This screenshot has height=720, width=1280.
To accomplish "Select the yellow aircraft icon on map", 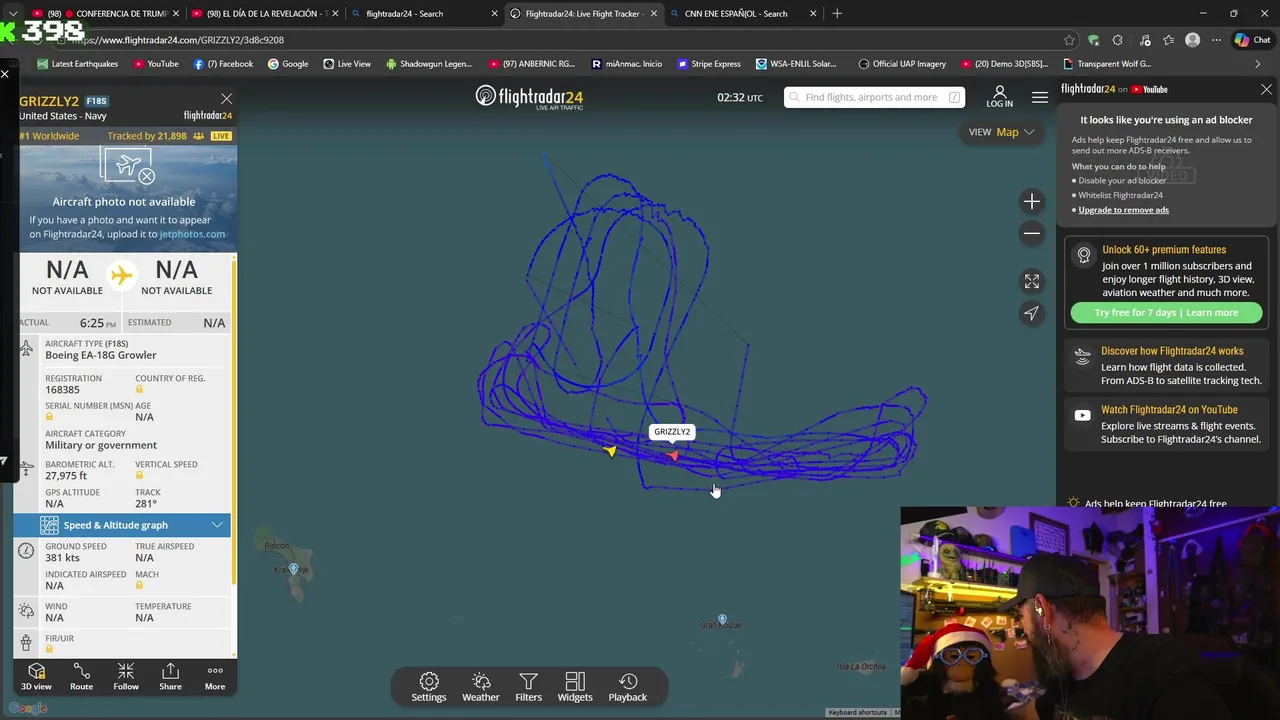I will pyautogui.click(x=610, y=451).
